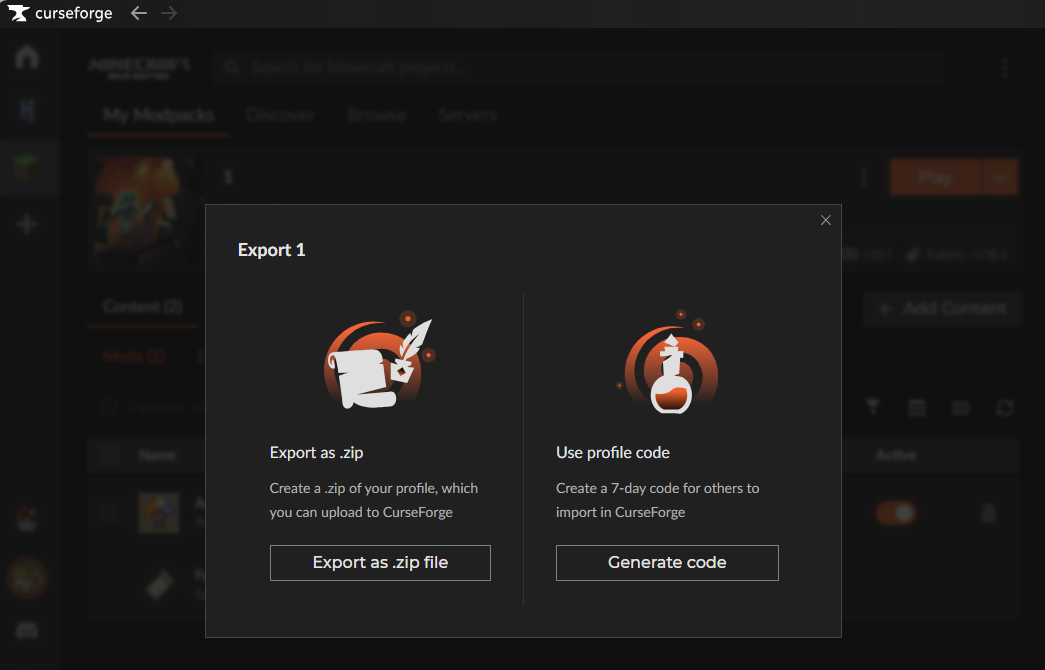Switch to grid view icon
Viewport: 1045px width, 670px height.
(x=917, y=407)
